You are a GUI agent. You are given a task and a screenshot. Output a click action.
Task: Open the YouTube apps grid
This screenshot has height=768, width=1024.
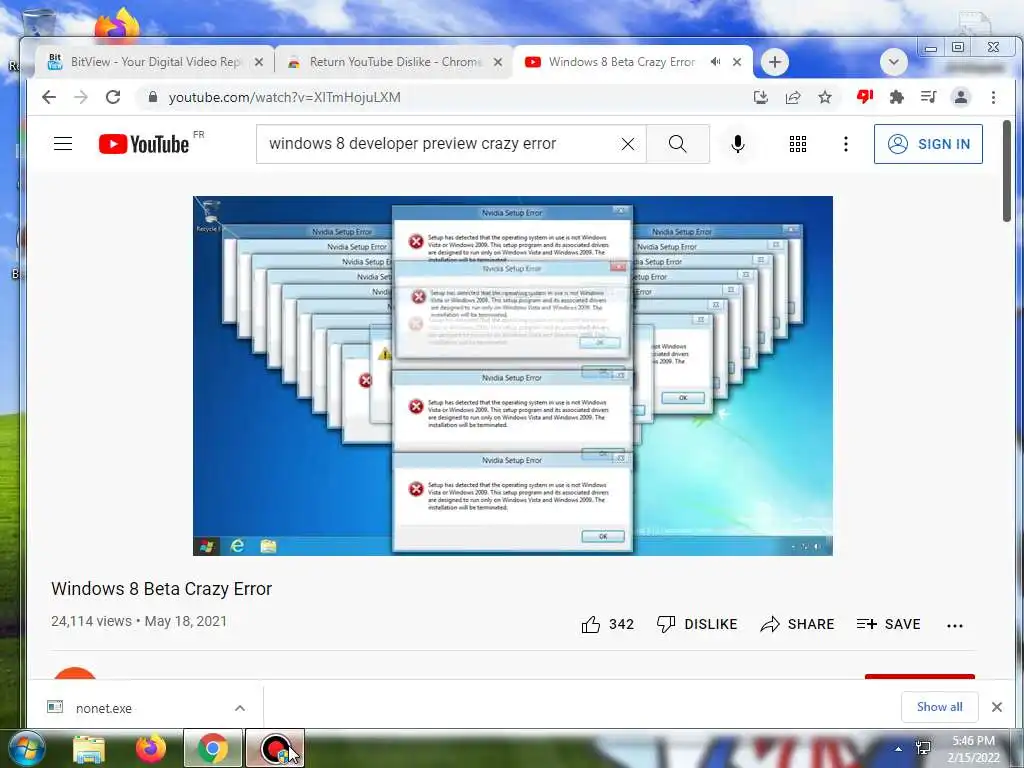(x=797, y=144)
